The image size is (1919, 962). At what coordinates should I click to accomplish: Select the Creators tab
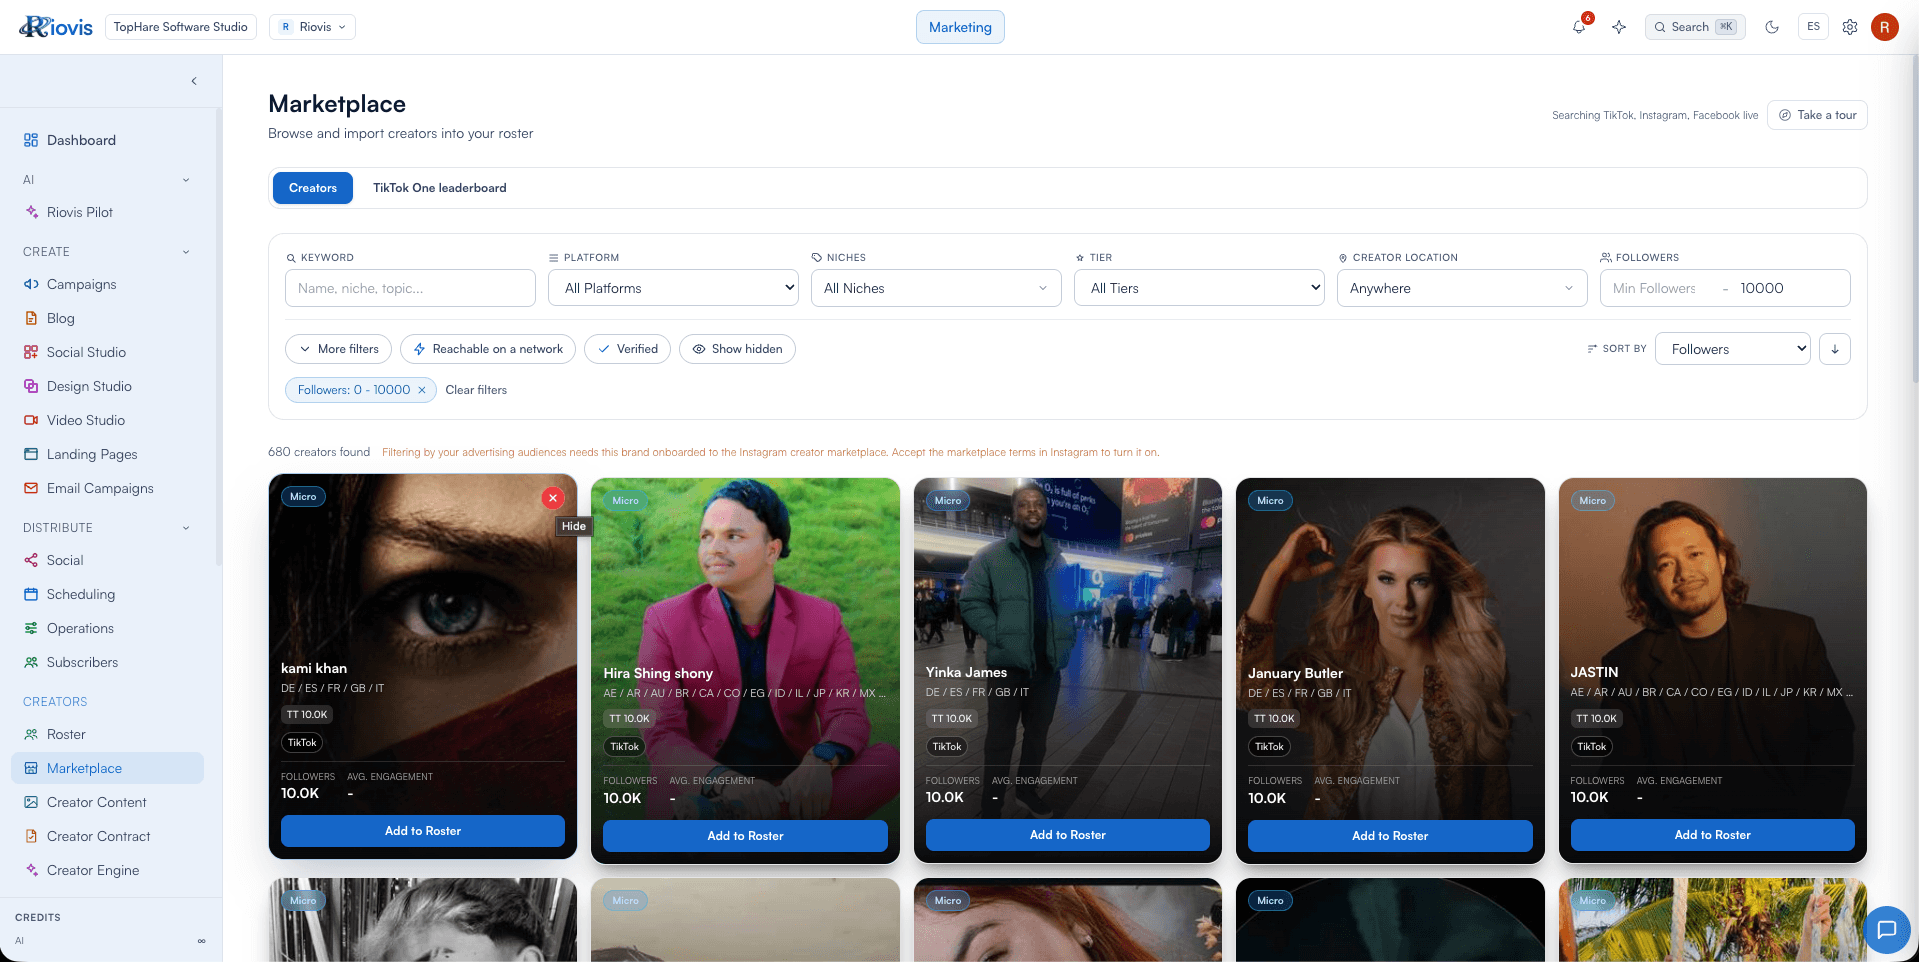coord(313,188)
